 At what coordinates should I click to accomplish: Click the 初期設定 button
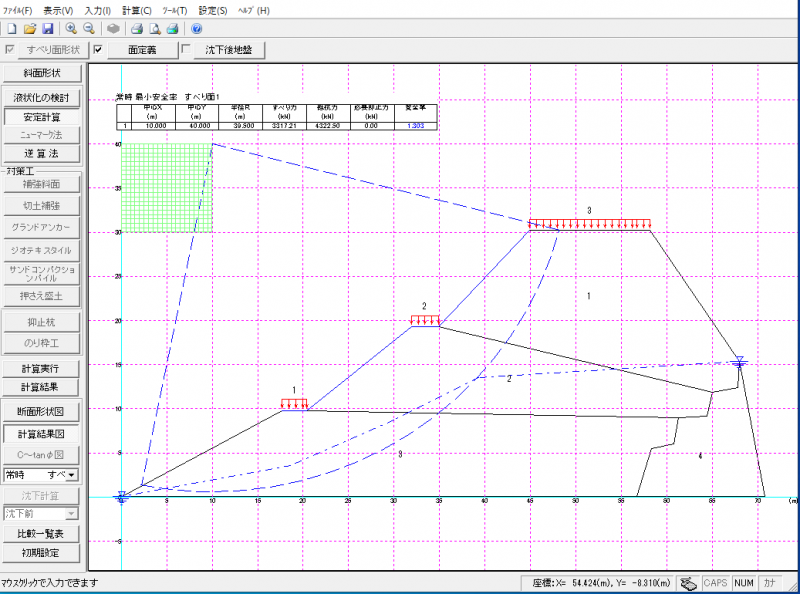coord(41,553)
